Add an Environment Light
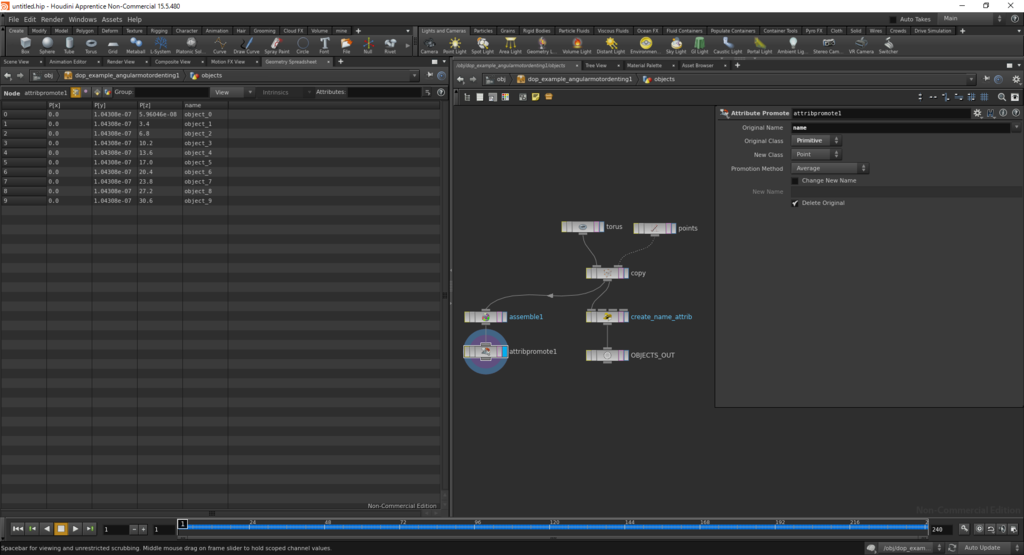Image resolution: width=1024 pixels, height=555 pixels. 645,45
